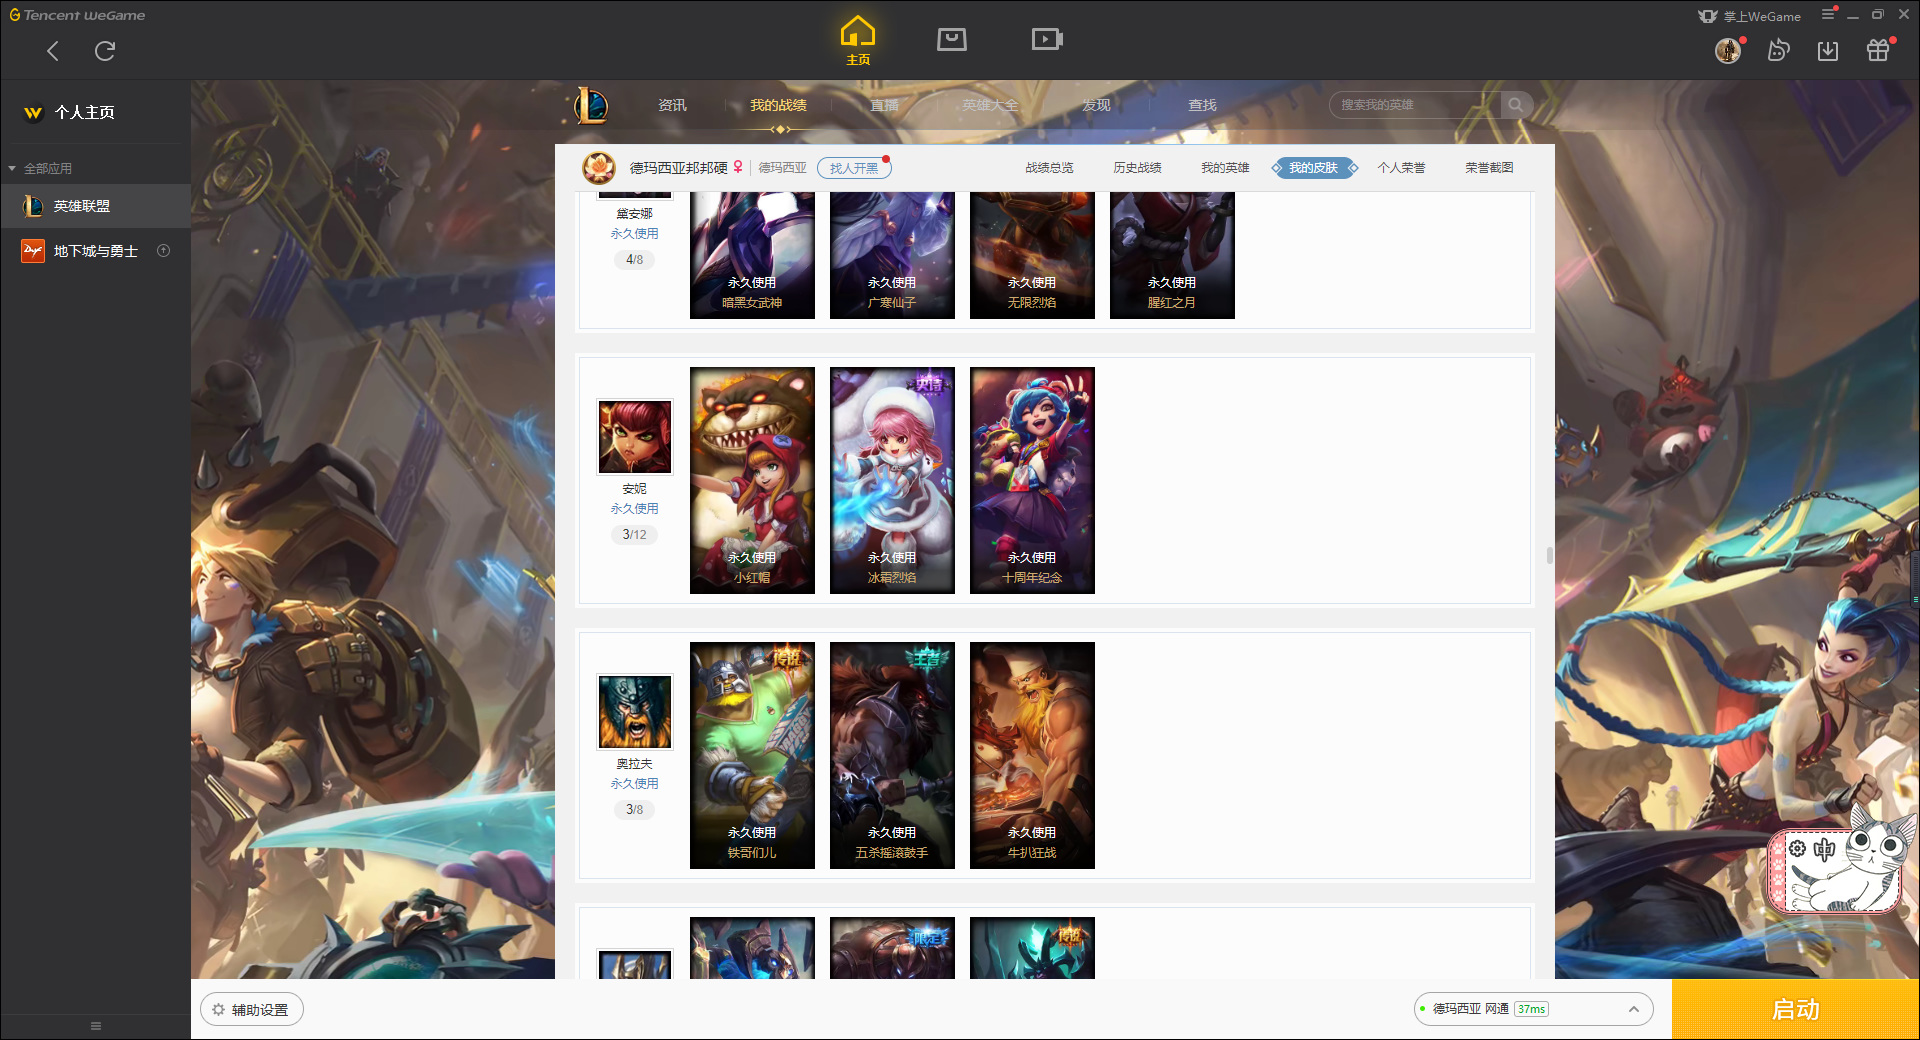The image size is (1920, 1040).
Task: Open the gift box icon
Action: pos(1878,50)
